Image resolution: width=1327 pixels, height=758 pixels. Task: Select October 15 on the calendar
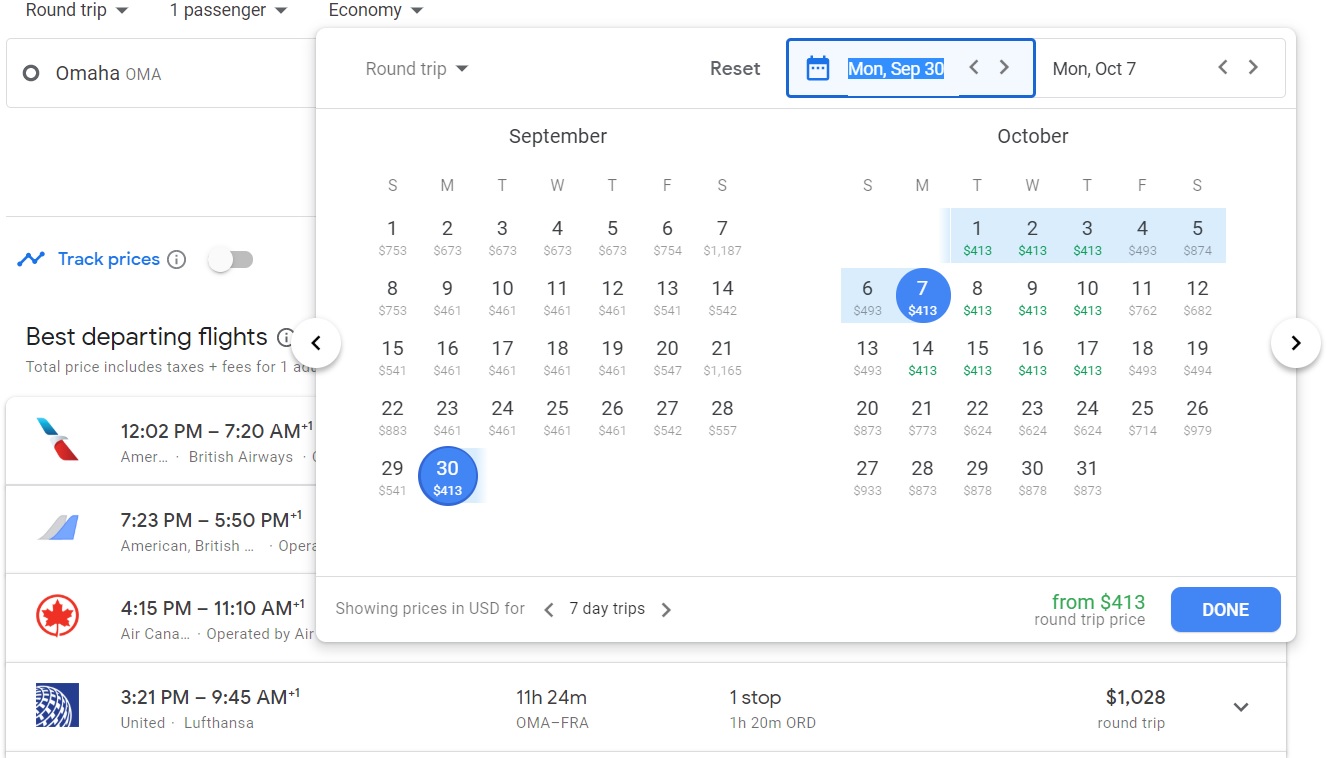coord(977,357)
